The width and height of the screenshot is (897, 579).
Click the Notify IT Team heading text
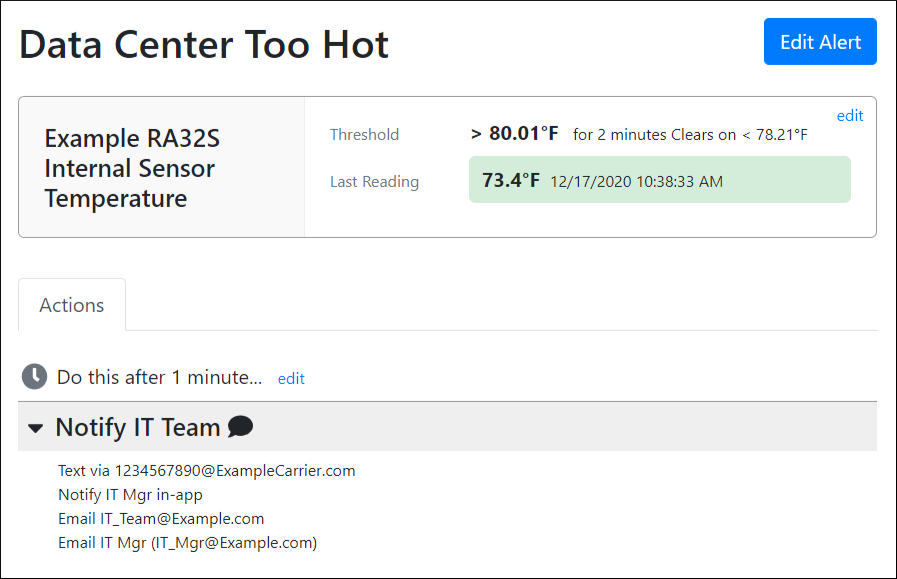137,427
